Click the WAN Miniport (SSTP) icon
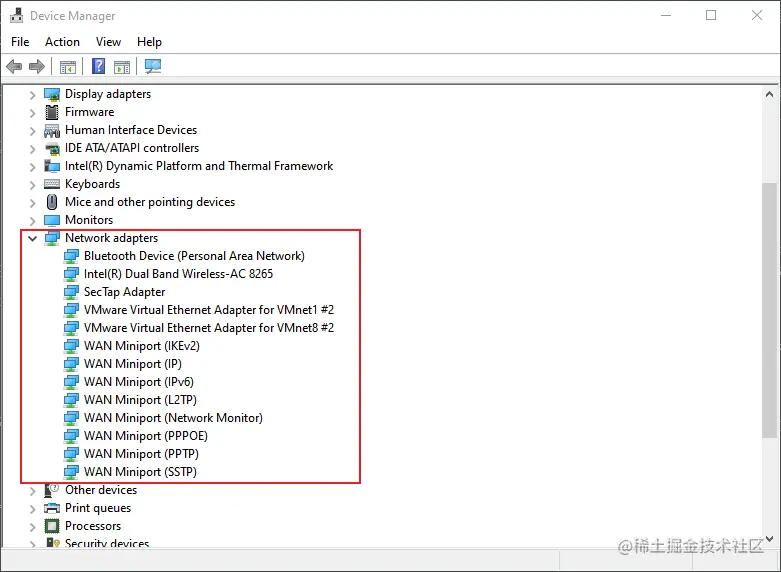Image resolution: width=781 pixels, height=572 pixels. tap(71, 472)
